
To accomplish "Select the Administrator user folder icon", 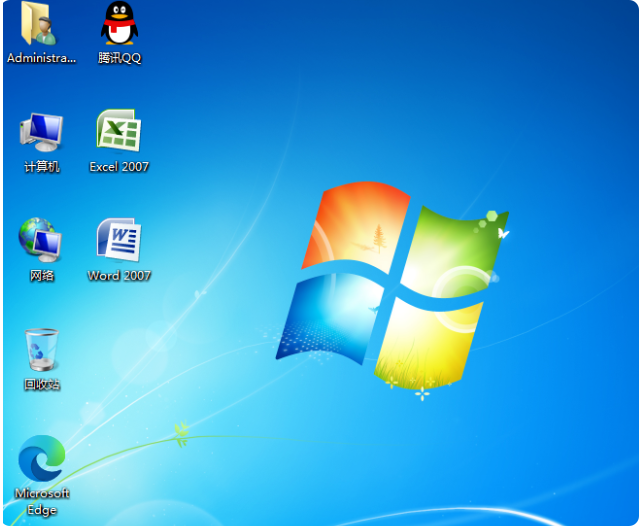I will [x=40, y=24].
